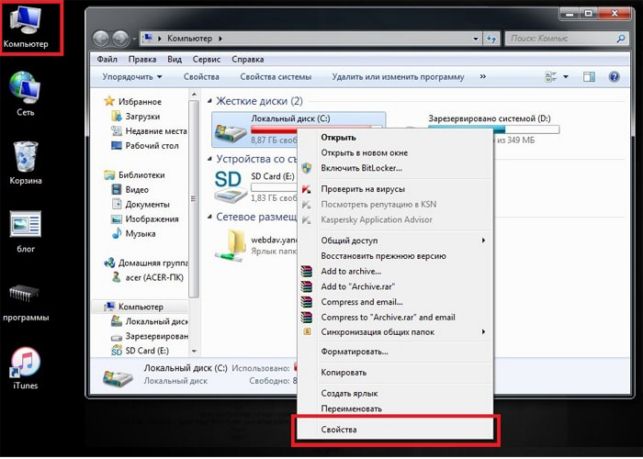Collapse the Сетевое размещение group
This screenshot has width=643, height=459.
point(210,217)
